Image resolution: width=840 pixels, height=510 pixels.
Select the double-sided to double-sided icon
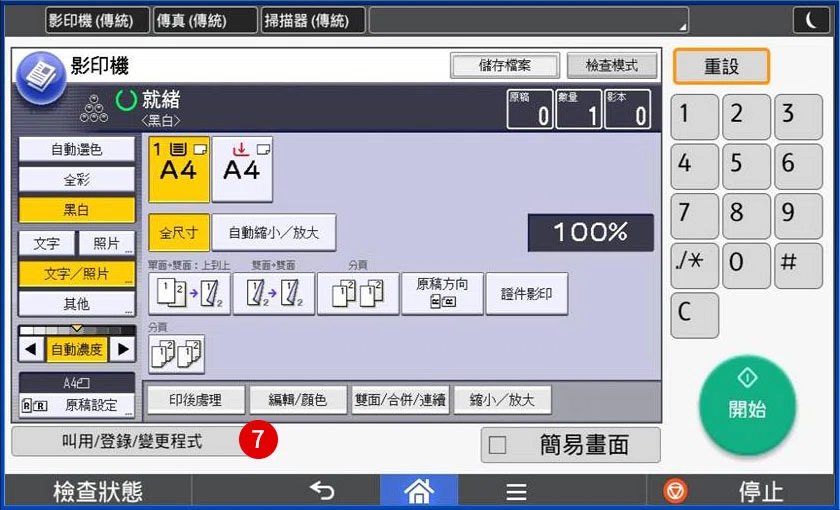(274, 294)
